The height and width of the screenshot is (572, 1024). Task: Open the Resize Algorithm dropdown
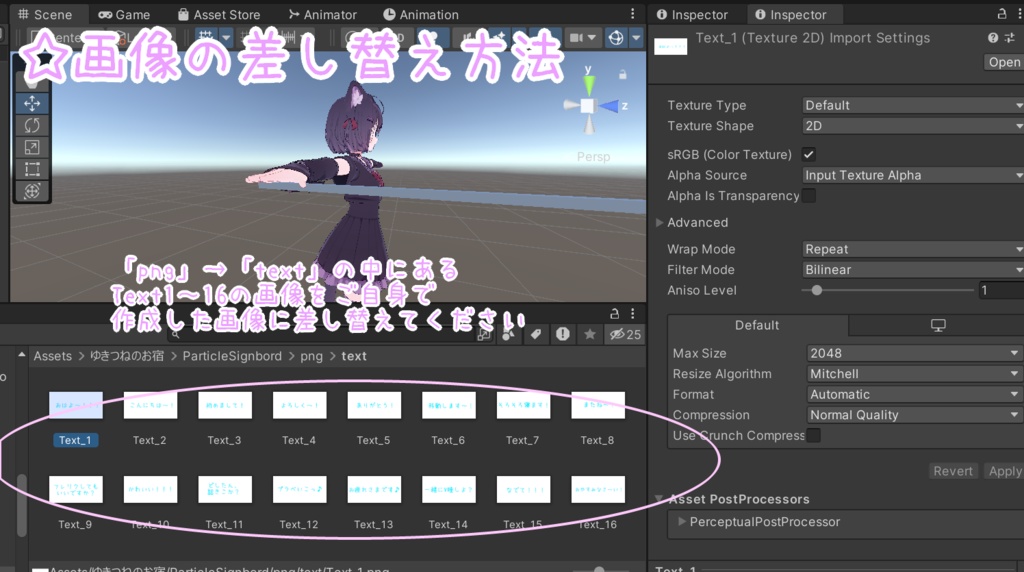914,374
